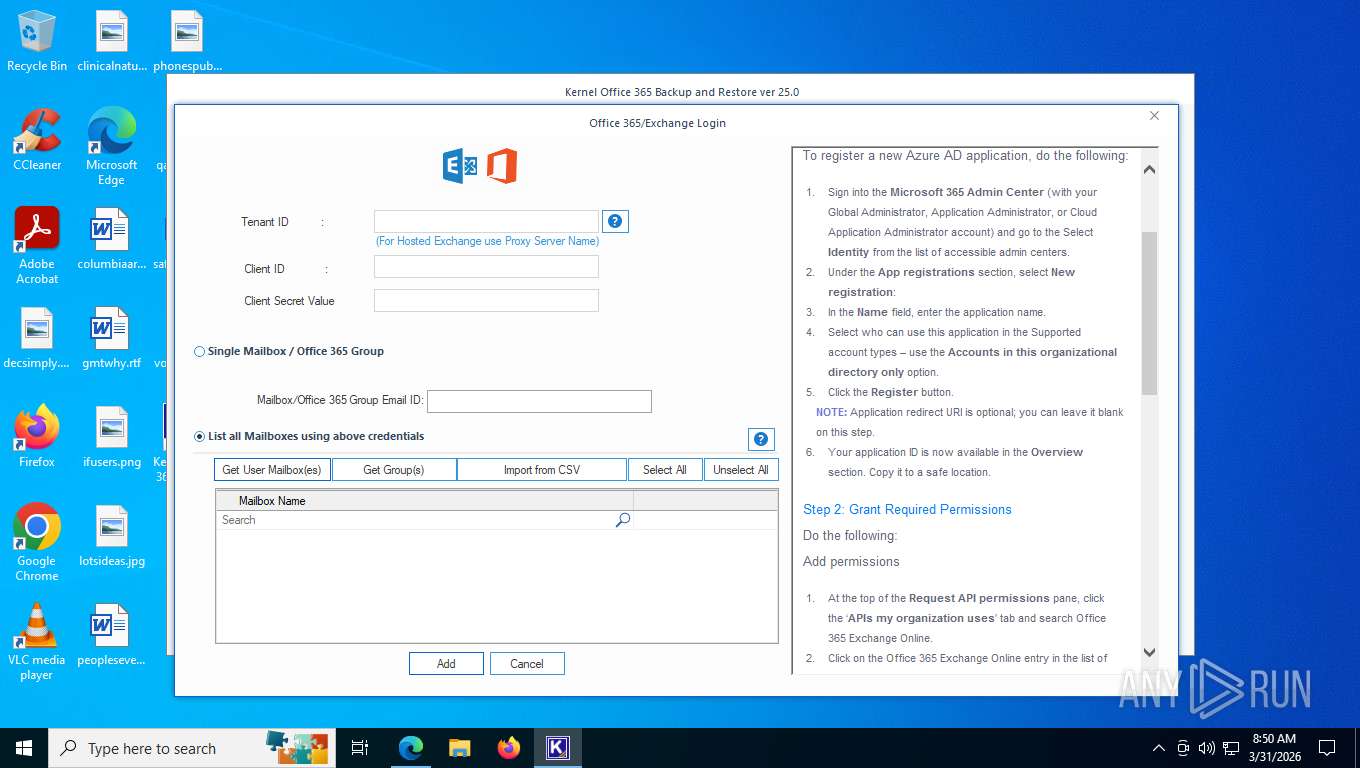The width and height of the screenshot is (1360, 768).
Task: Click the help panel scrollbar thumb
Action: pos(1149,312)
